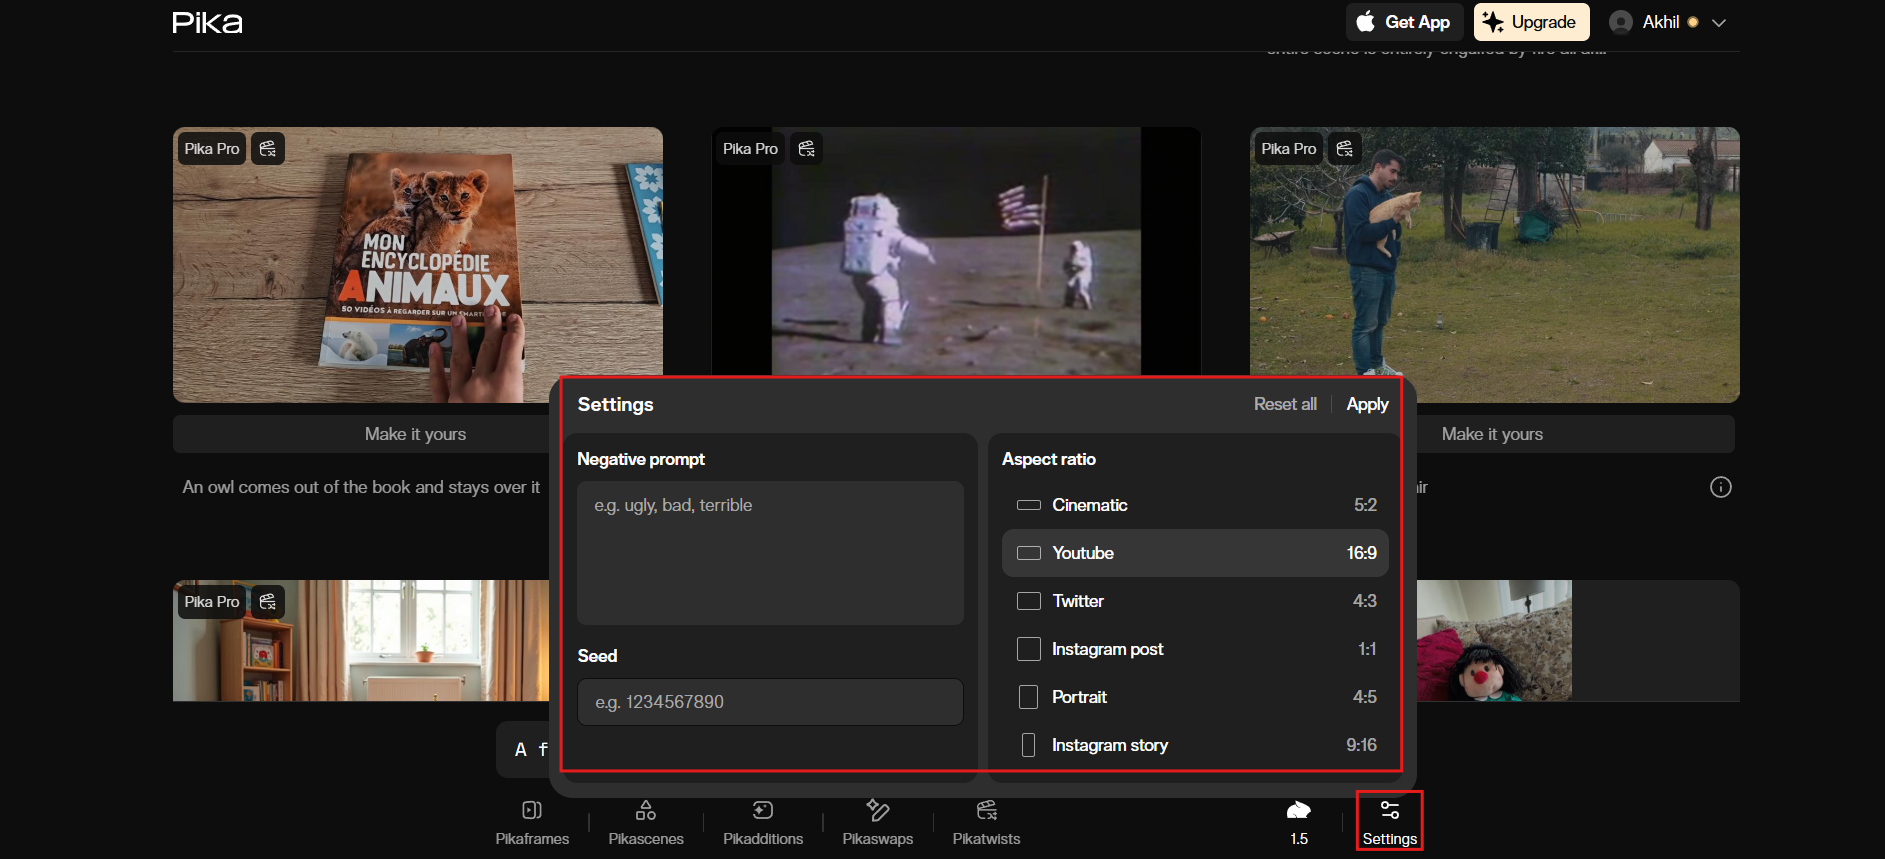The width and height of the screenshot is (1885, 859).
Task: Open the Pikaframes tool
Action: click(532, 823)
